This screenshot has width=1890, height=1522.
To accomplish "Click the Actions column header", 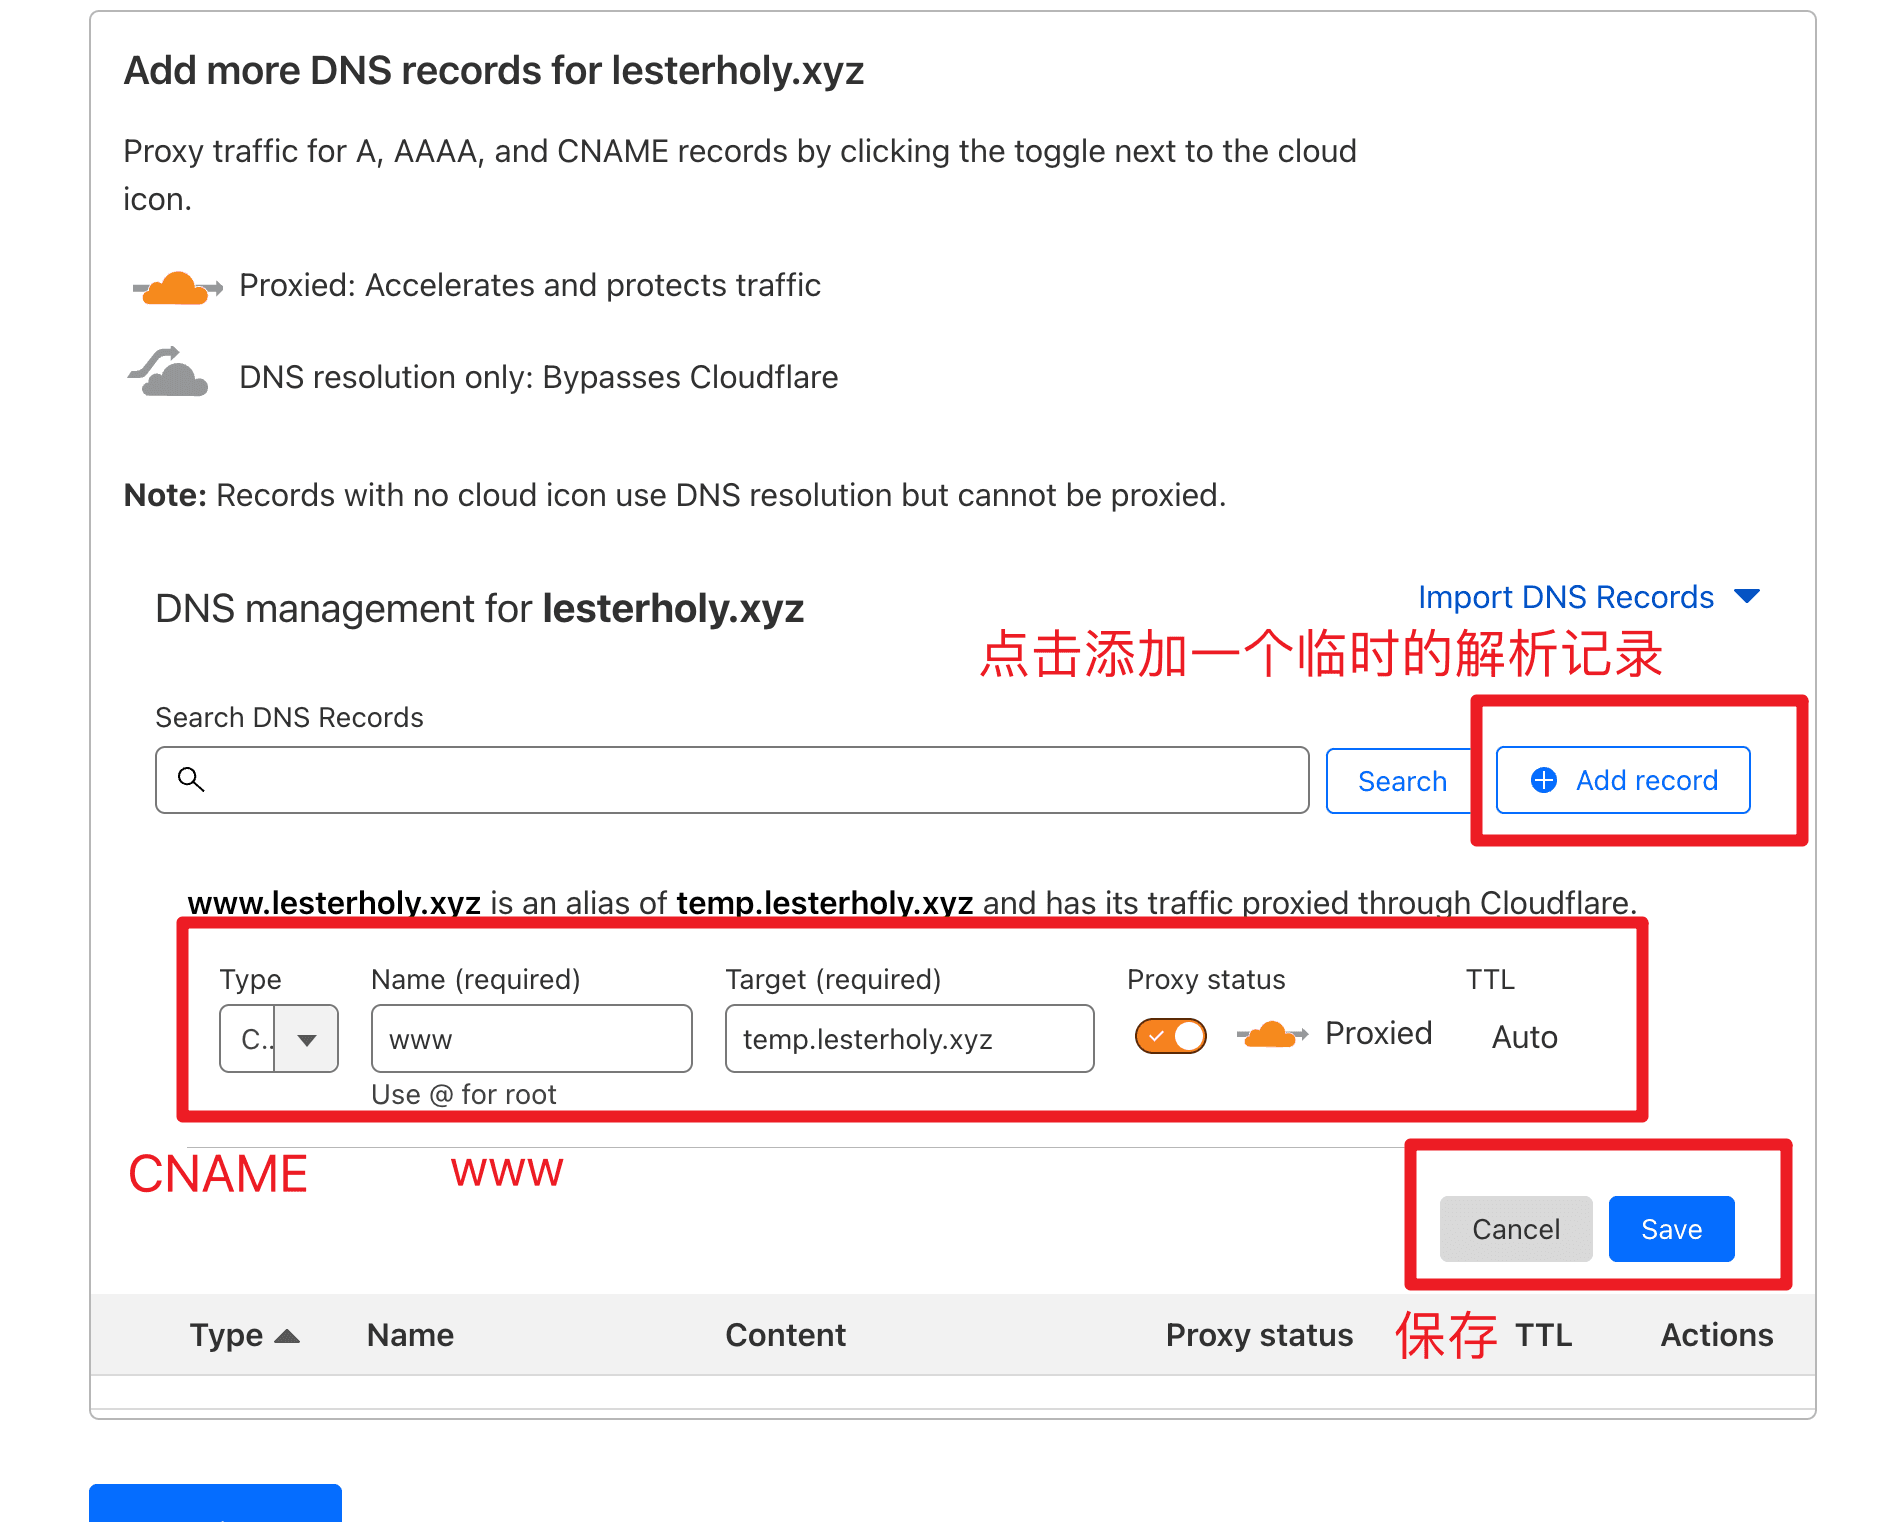I will pos(1717,1335).
